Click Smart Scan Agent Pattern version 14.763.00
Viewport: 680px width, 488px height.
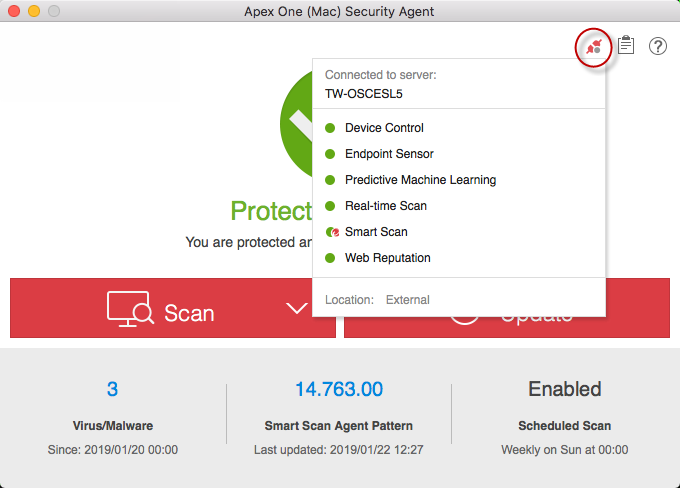click(x=339, y=389)
